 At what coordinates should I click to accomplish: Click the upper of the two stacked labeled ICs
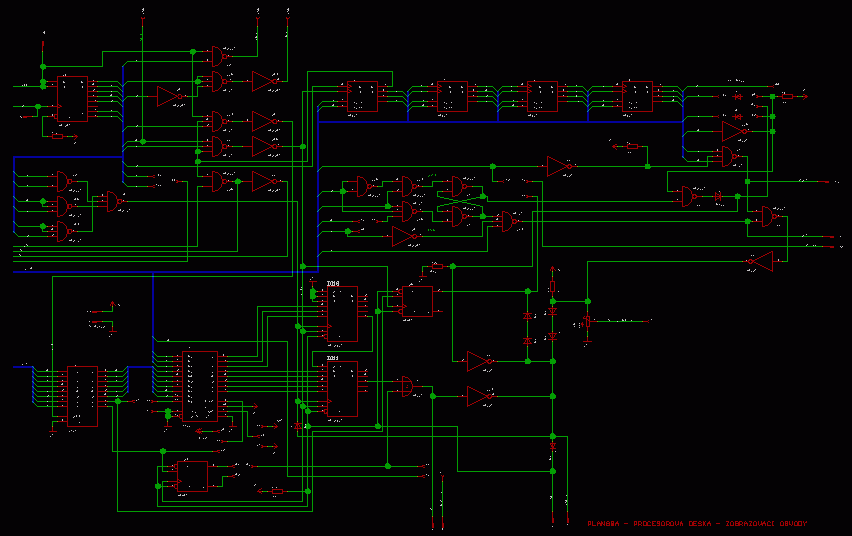(341, 313)
